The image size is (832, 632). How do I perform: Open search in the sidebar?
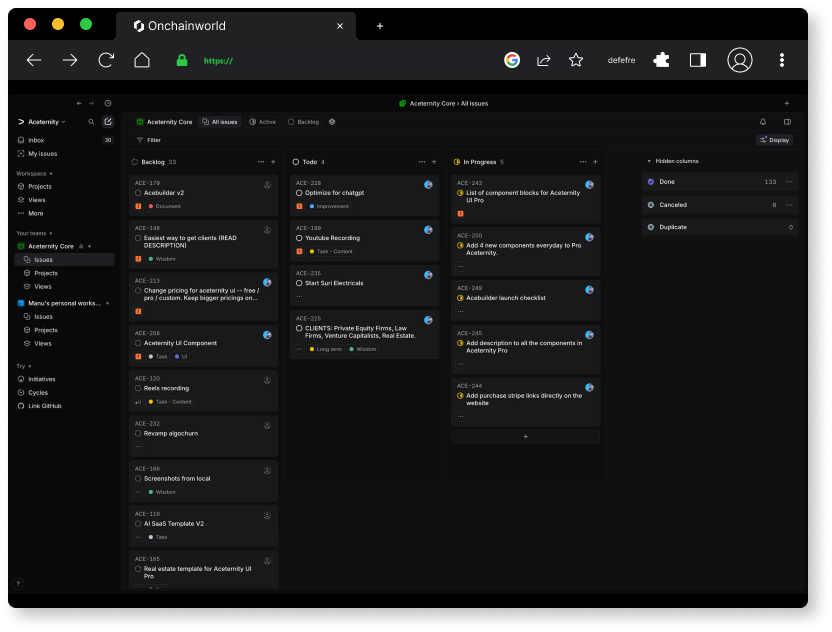91,122
